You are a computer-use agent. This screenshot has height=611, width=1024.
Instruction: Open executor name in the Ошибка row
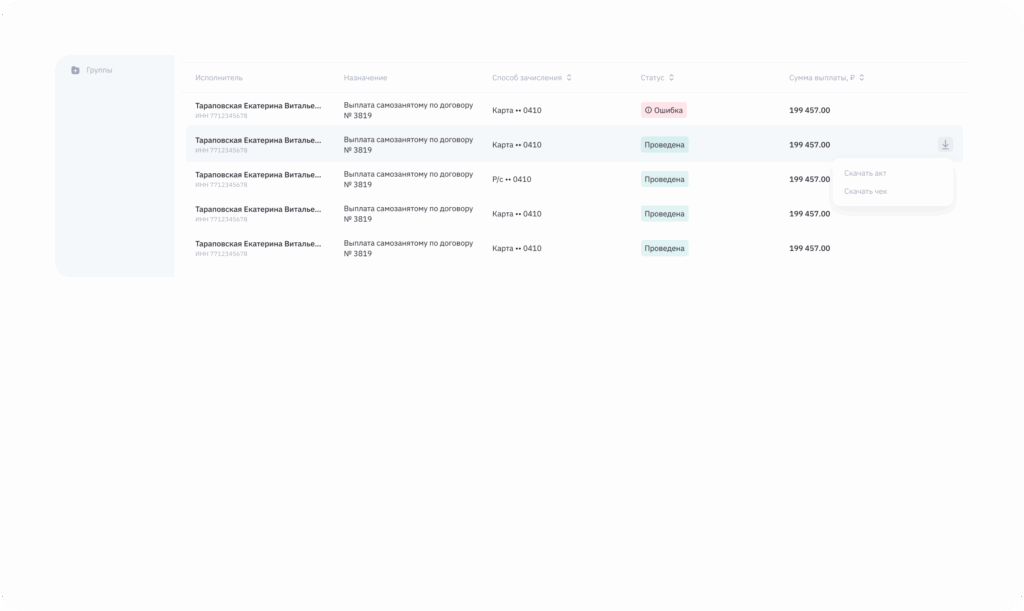(x=258, y=105)
